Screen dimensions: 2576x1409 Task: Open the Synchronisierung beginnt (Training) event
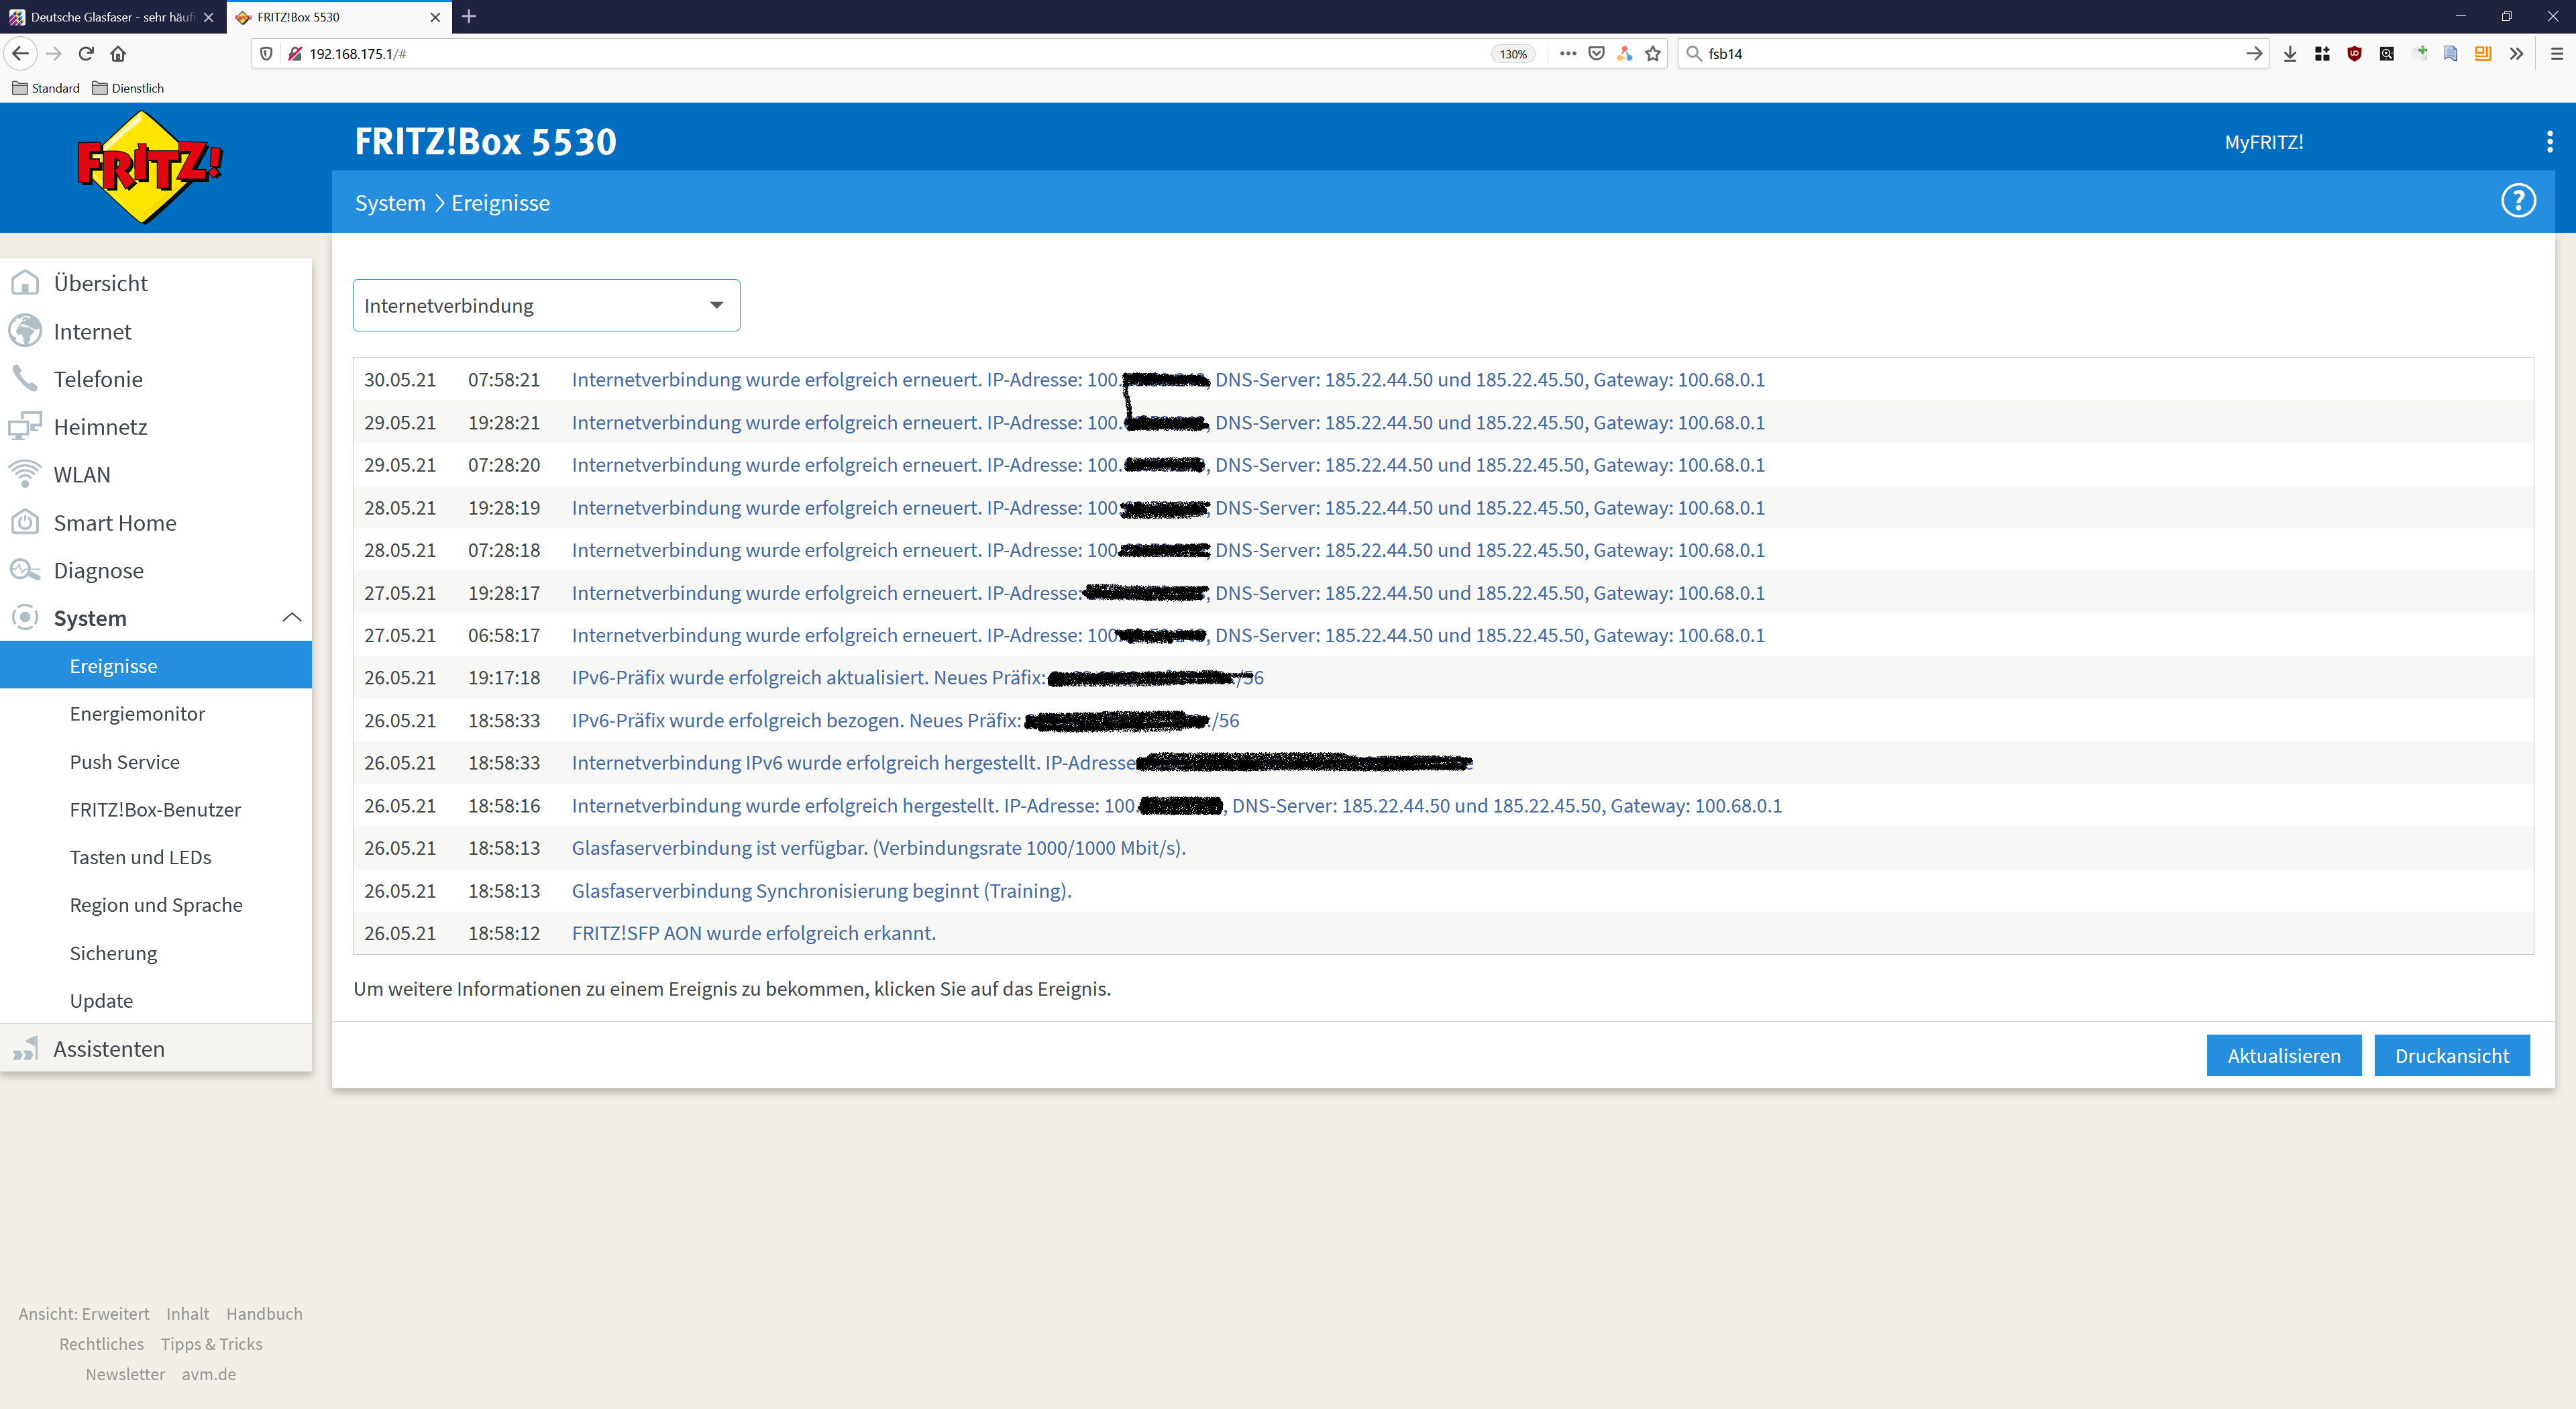coord(1443,891)
